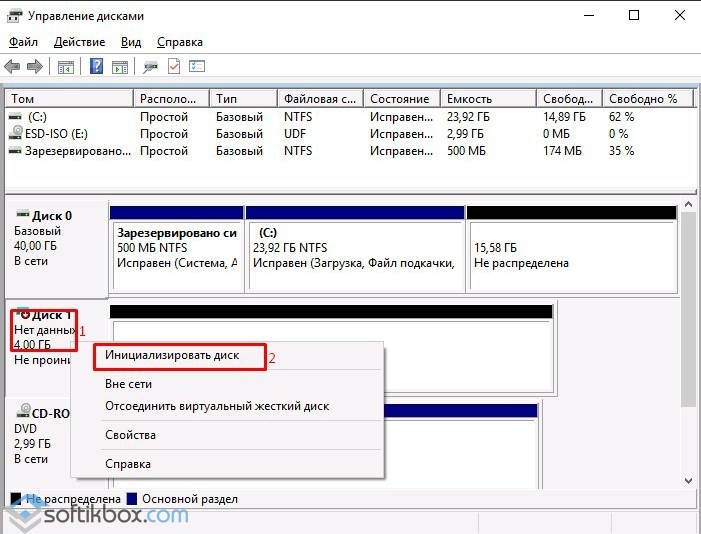Select Инициализировать диск in context menu
Image resolution: width=701 pixels, height=534 pixels.
pos(172,355)
